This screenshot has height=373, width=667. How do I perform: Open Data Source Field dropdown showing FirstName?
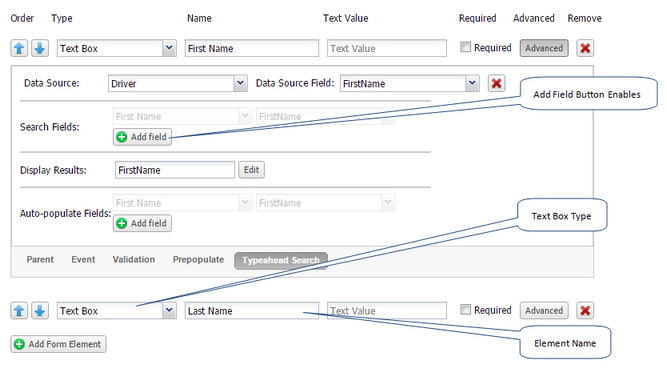(x=472, y=83)
